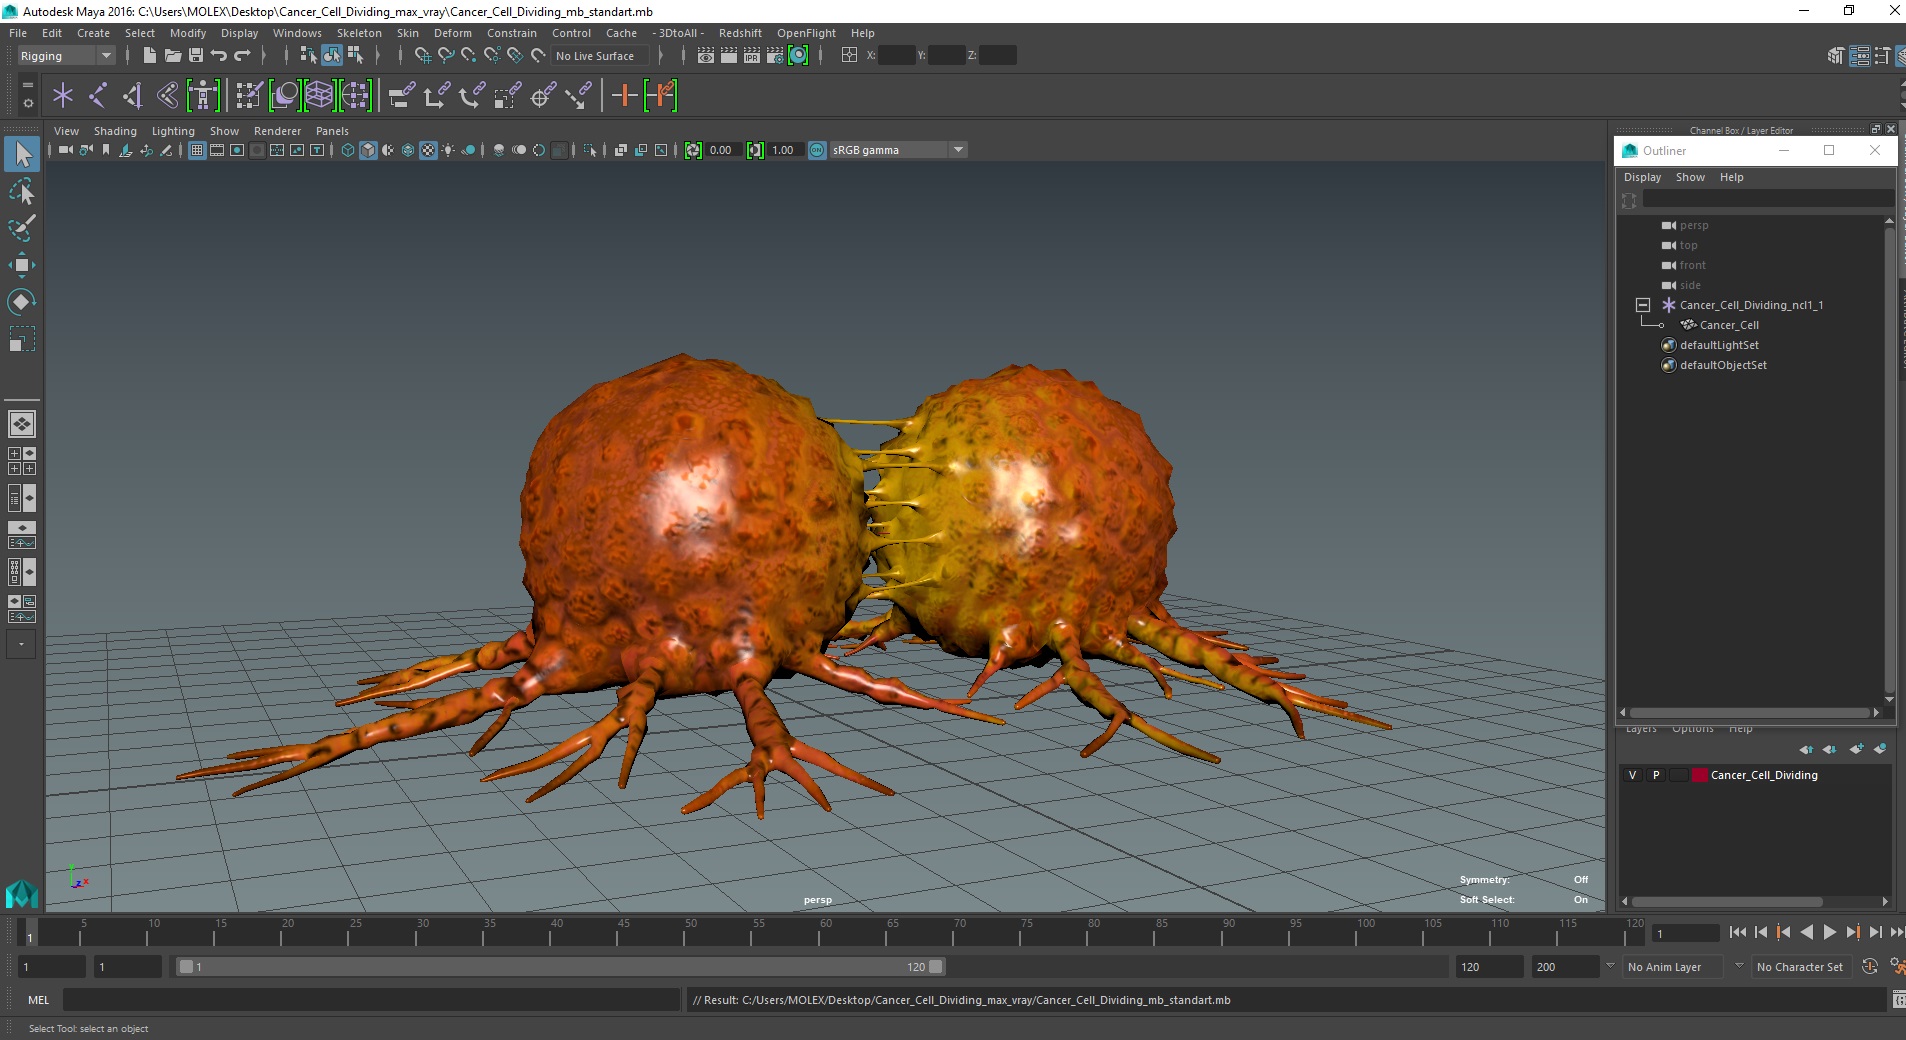Open the viewport Renderer menu
The image size is (1906, 1040).
click(277, 131)
